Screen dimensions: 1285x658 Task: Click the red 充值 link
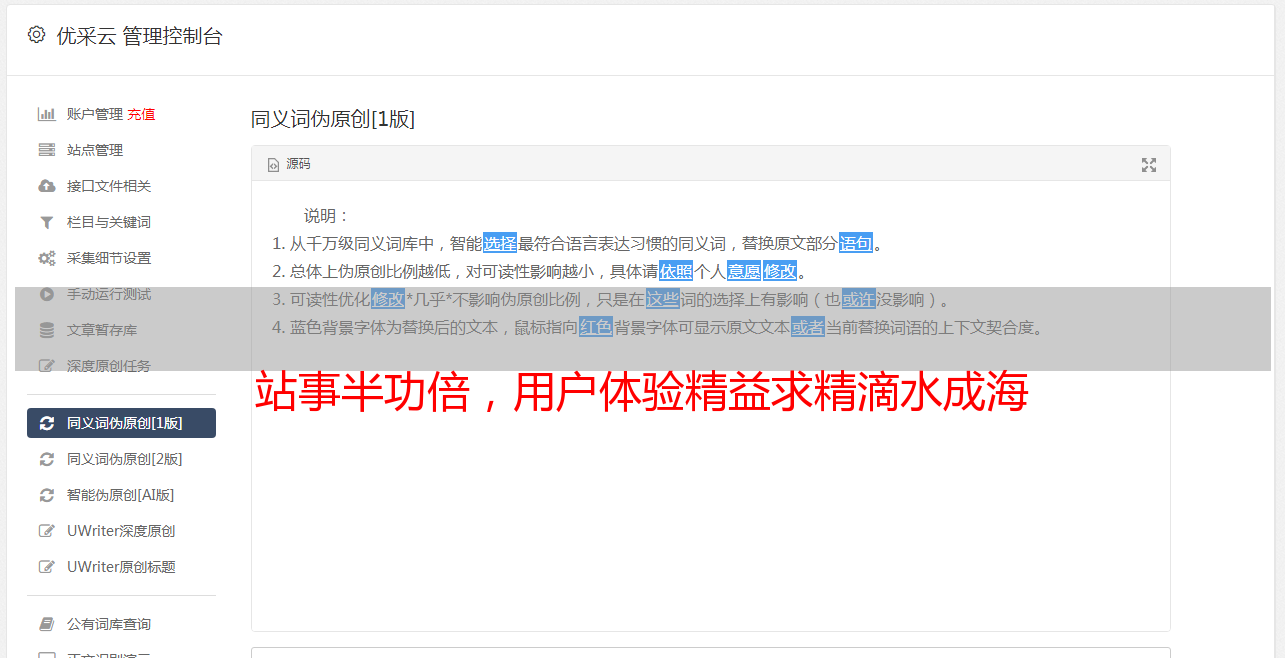click(141, 114)
